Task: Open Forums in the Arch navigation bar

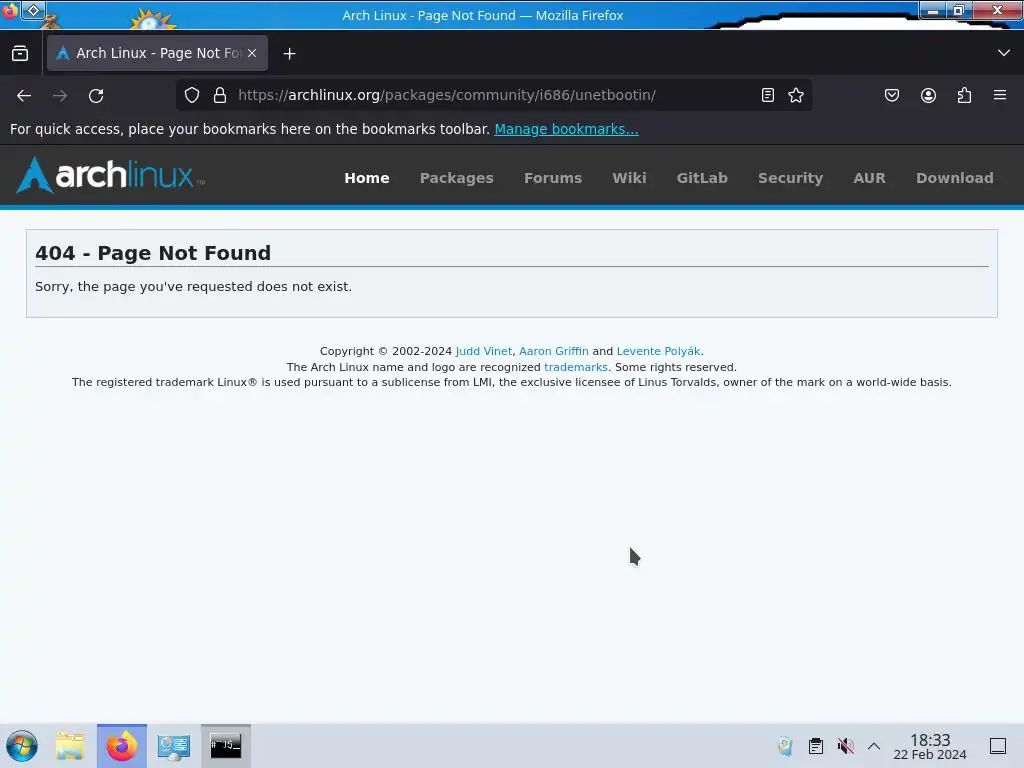Action: [552, 178]
